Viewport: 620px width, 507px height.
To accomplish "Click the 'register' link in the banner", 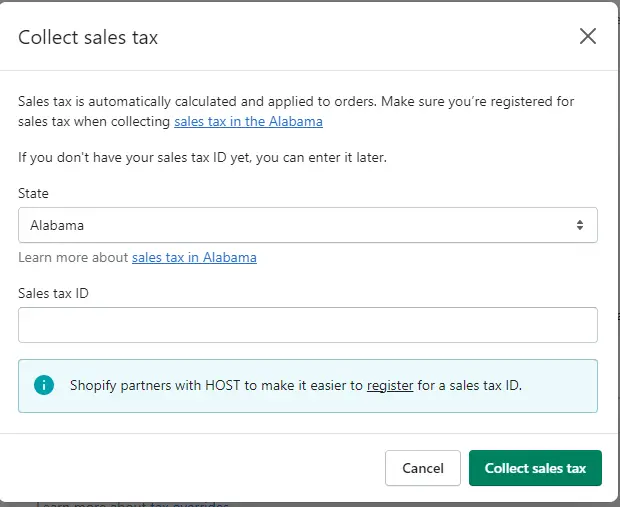I will tap(390, 385).
